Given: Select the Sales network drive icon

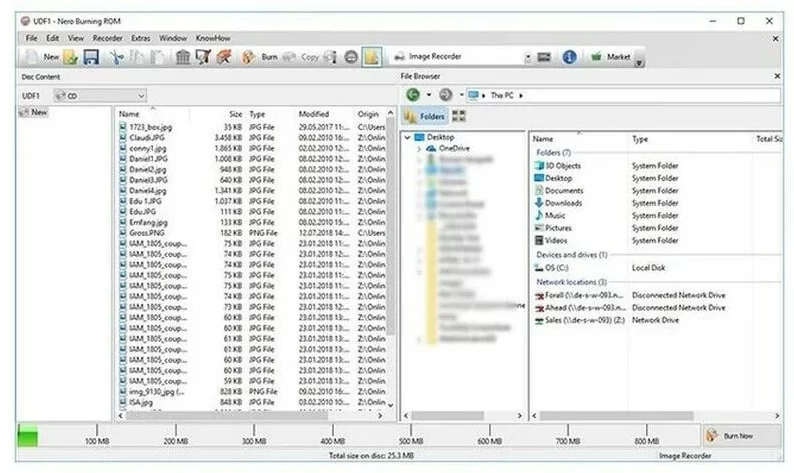Looking at the screenshot, I should [x=539, y=320].
